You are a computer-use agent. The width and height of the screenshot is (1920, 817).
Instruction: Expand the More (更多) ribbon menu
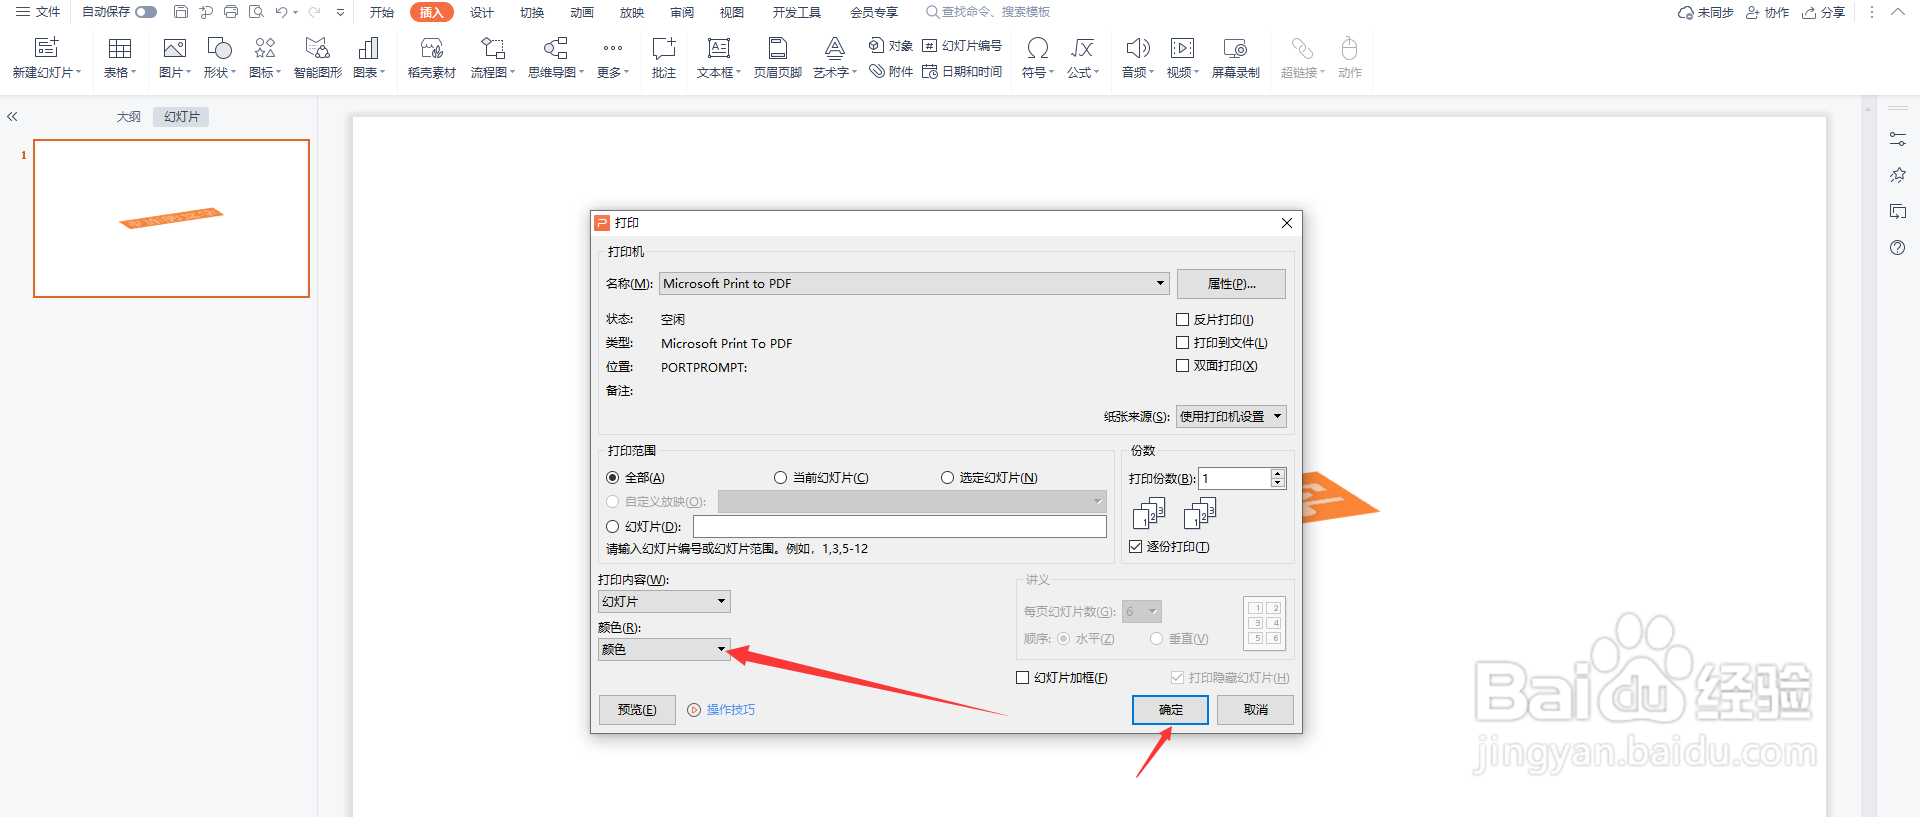click(613, 58)
